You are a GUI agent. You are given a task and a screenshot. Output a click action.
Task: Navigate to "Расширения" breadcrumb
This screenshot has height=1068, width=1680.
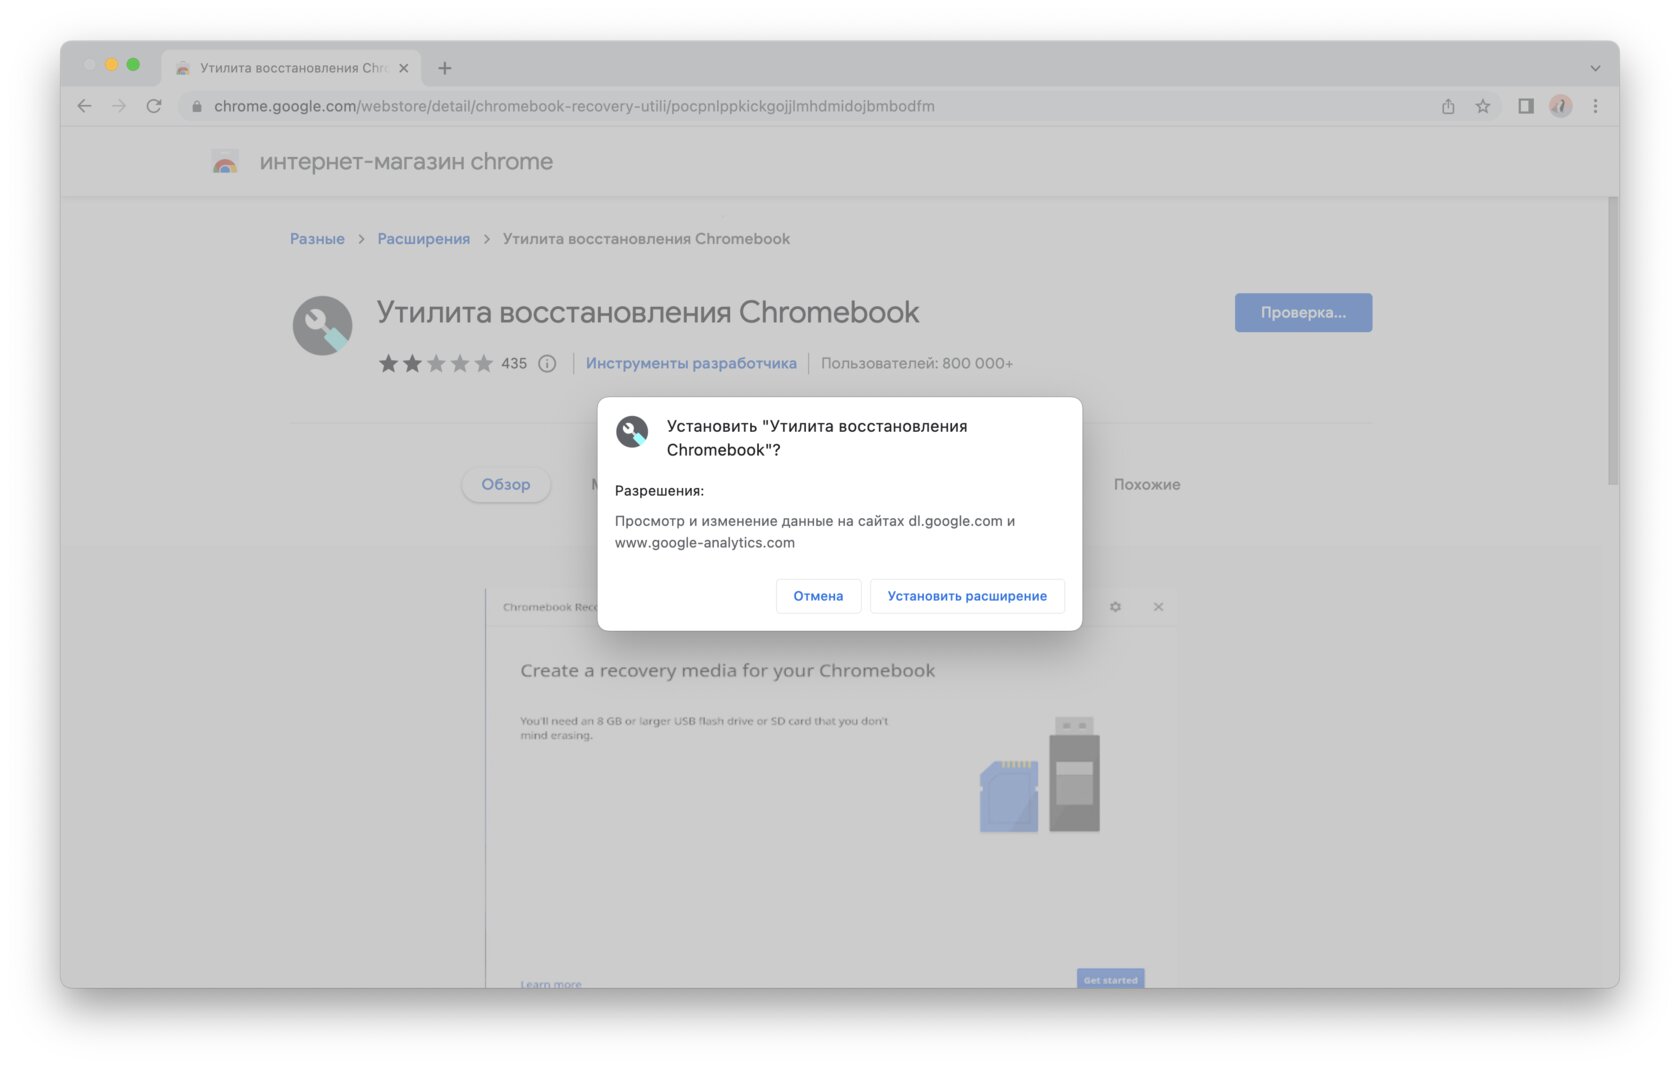(x=423, y=238)
